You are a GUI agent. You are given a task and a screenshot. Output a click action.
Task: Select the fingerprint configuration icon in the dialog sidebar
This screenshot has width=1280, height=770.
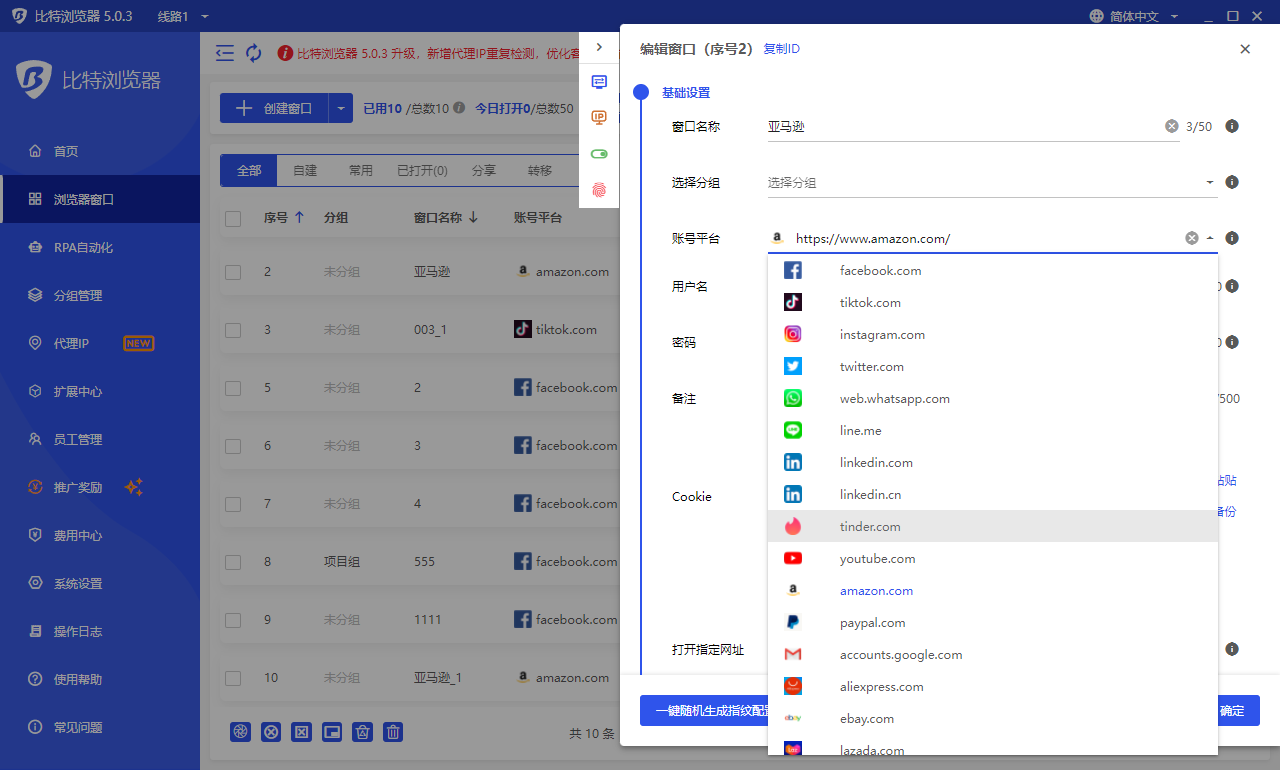pyautogui.click(x=599, y=189)
